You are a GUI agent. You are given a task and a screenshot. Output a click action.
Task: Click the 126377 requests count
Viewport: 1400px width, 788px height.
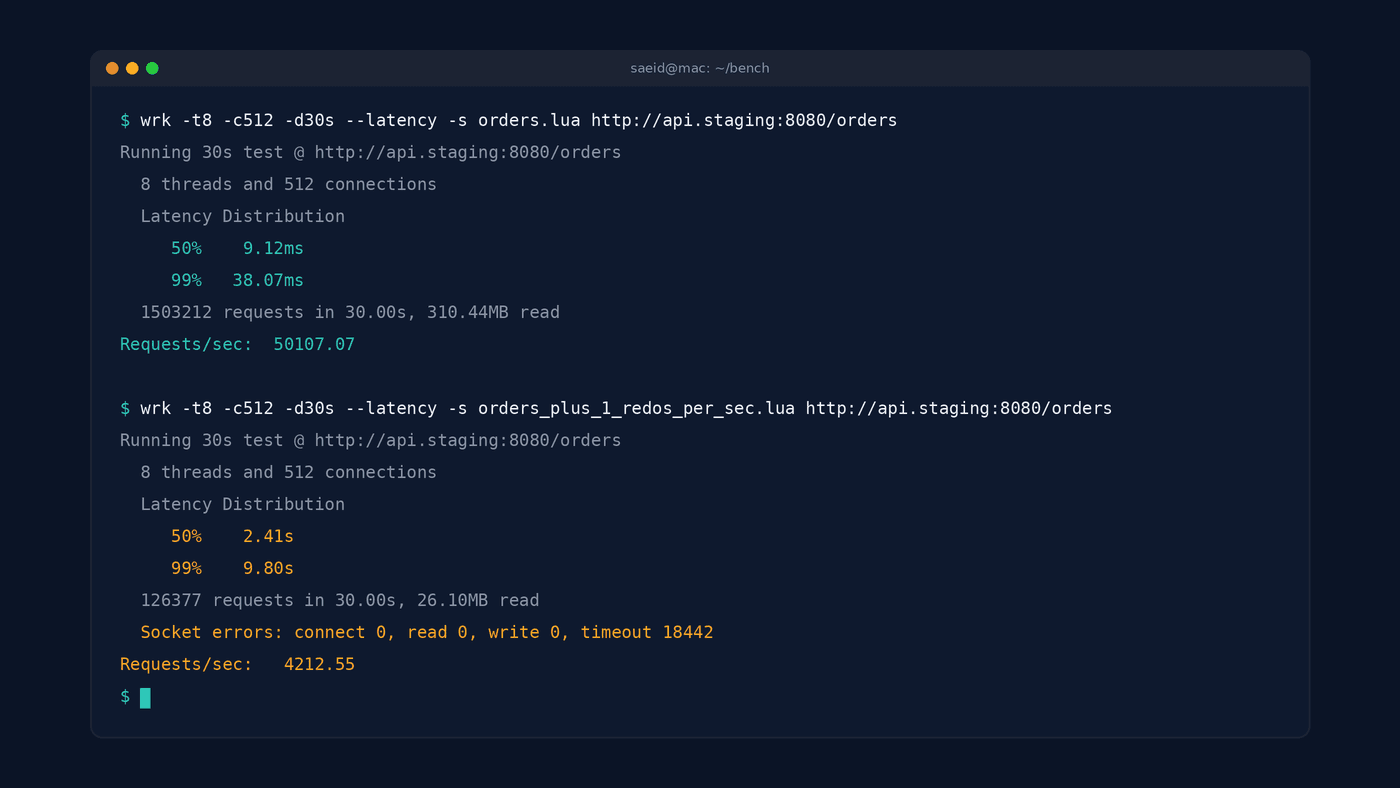coord(171,600)
